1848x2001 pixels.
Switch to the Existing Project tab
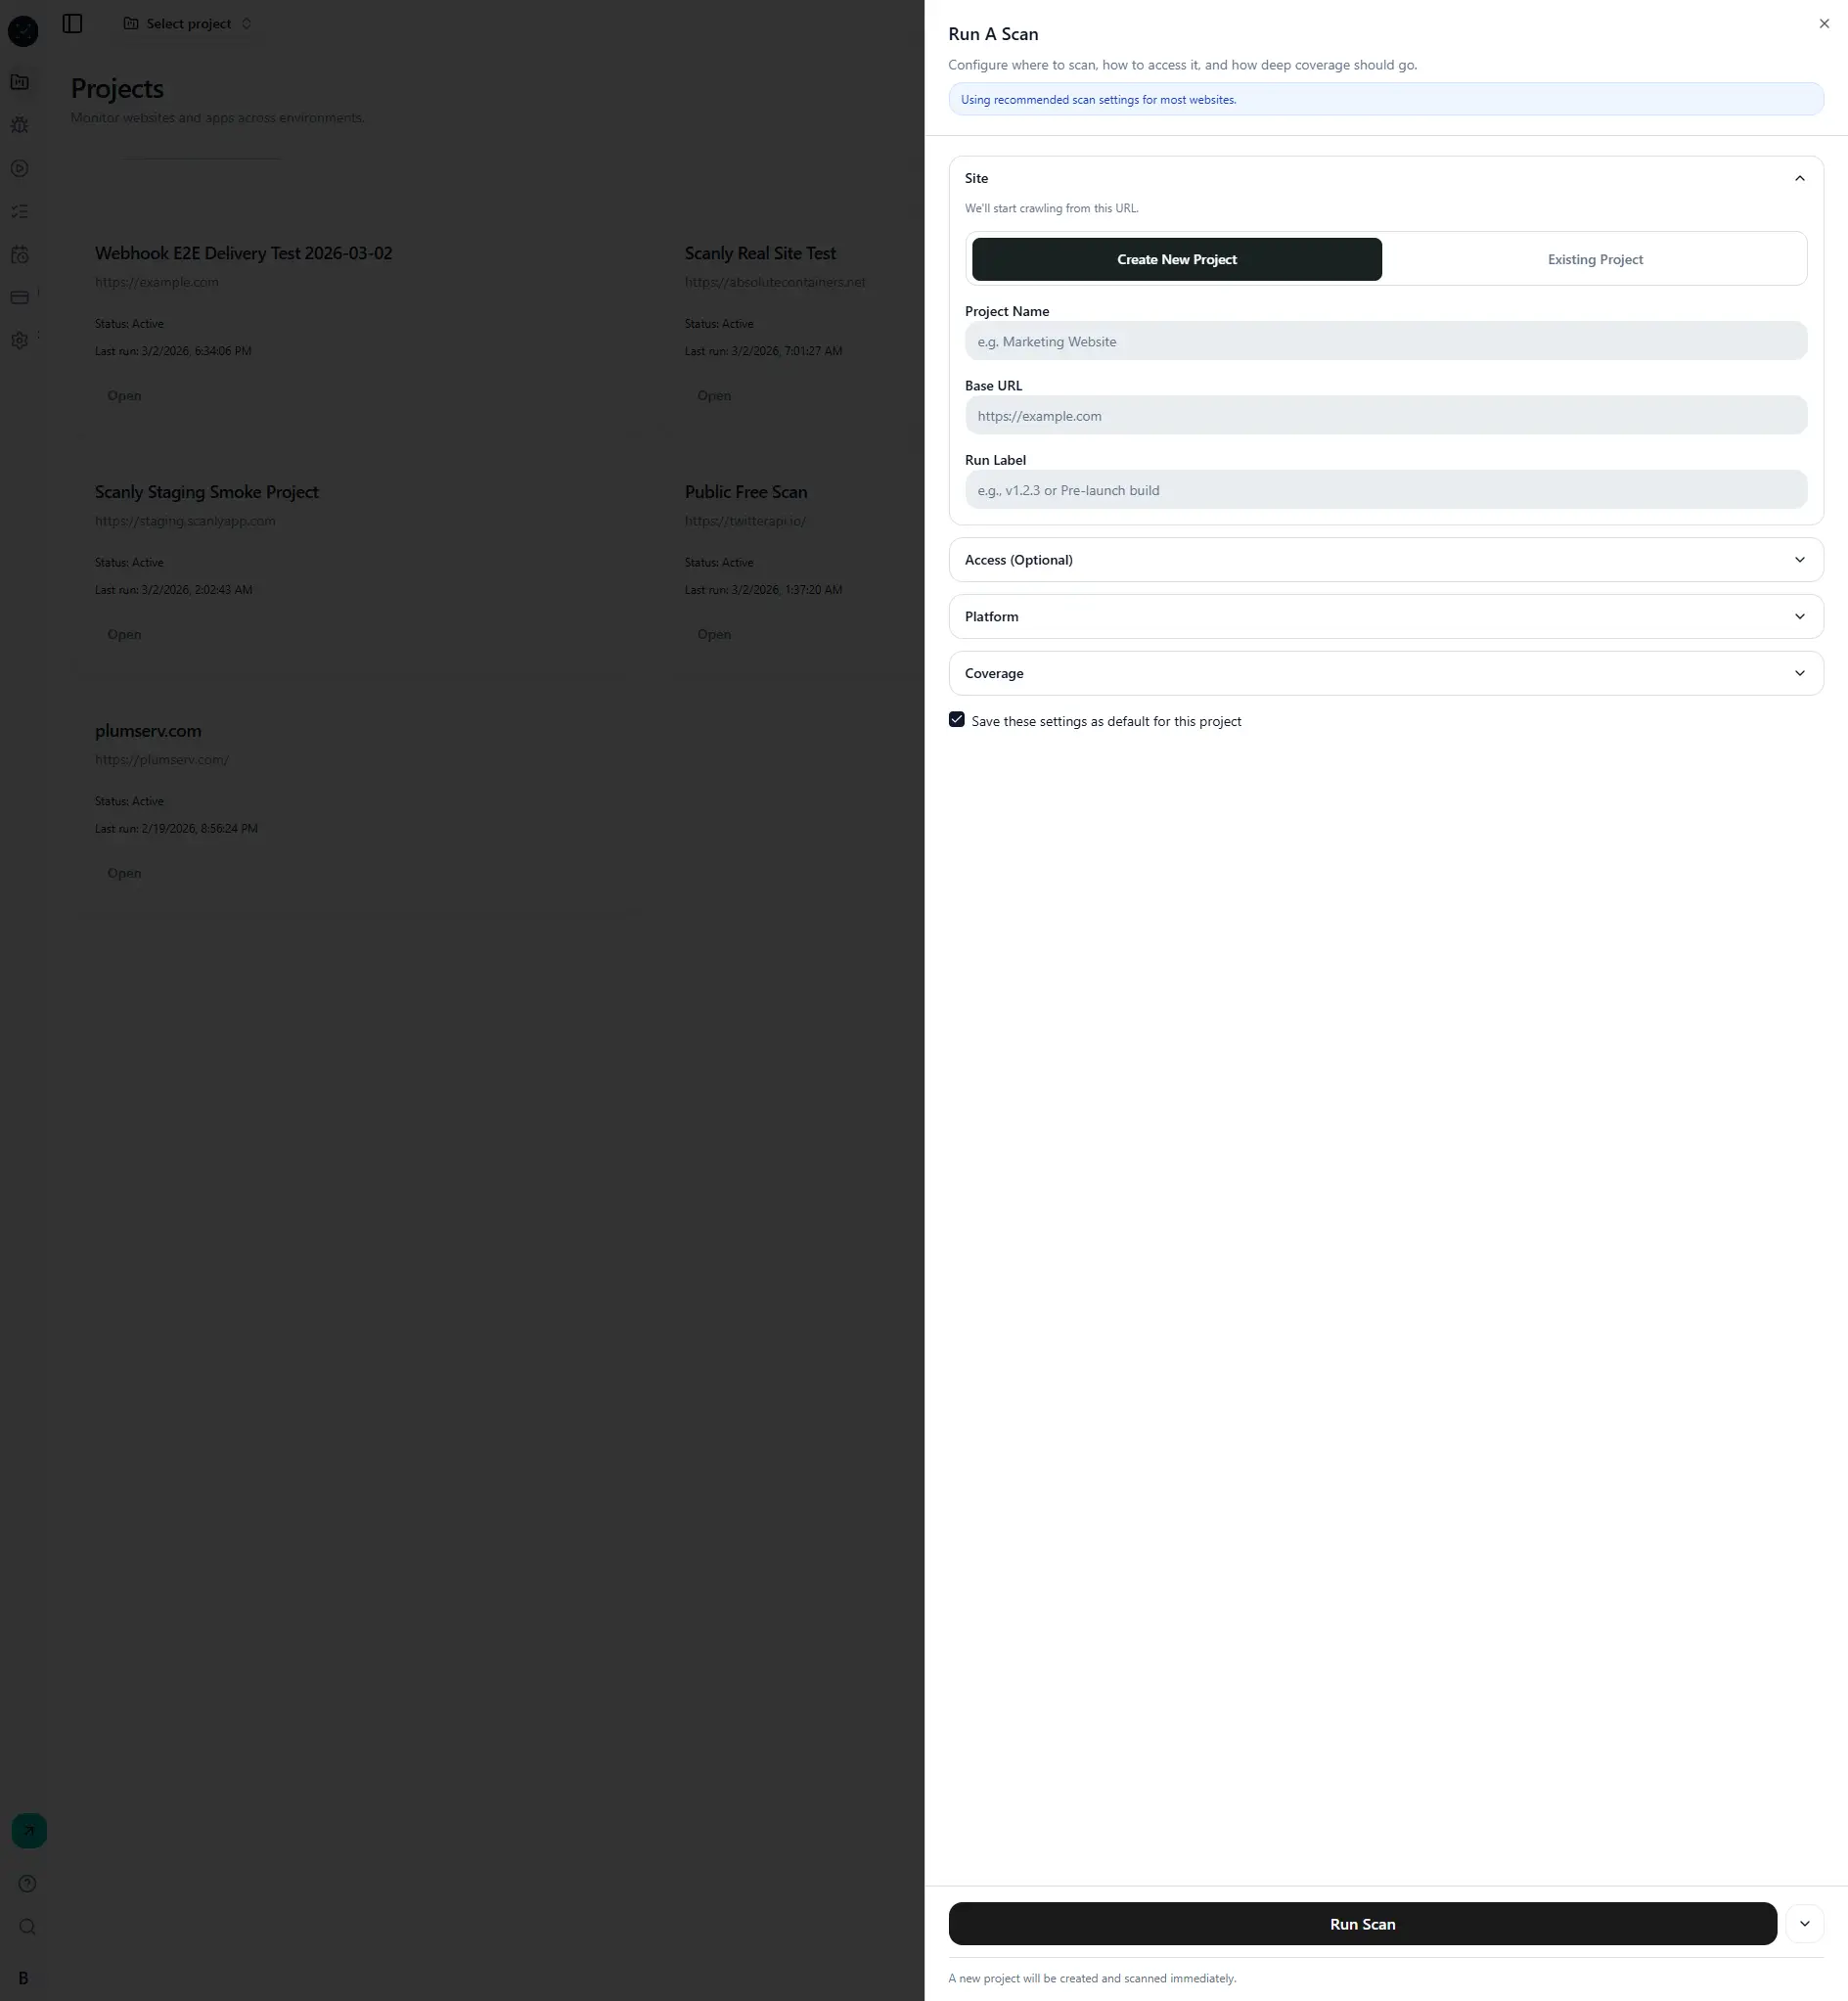tap(1594, 259)
